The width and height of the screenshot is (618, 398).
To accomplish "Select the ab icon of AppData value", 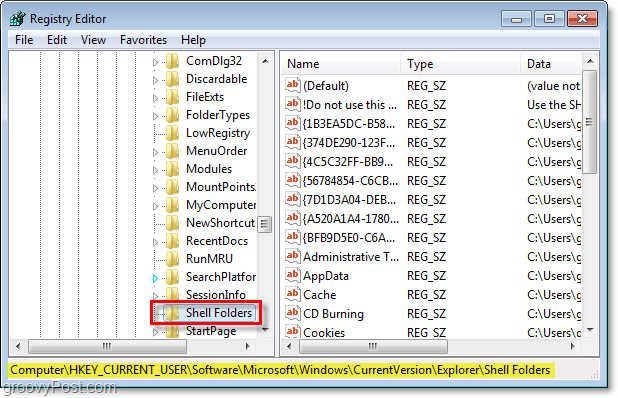I will [x=292, y=275].
